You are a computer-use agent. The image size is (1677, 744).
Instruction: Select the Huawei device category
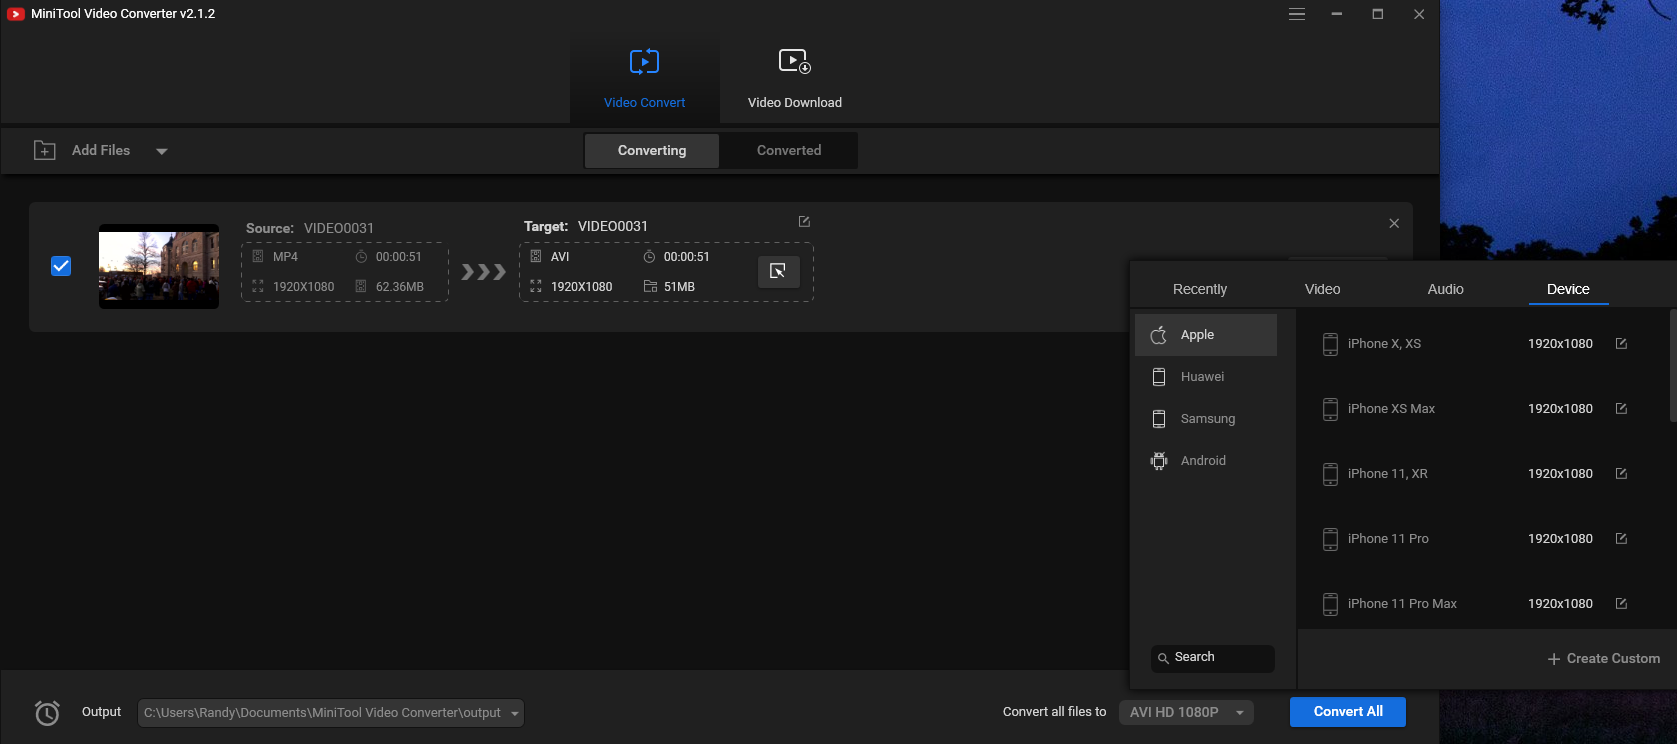click(x=1206, y=377)
